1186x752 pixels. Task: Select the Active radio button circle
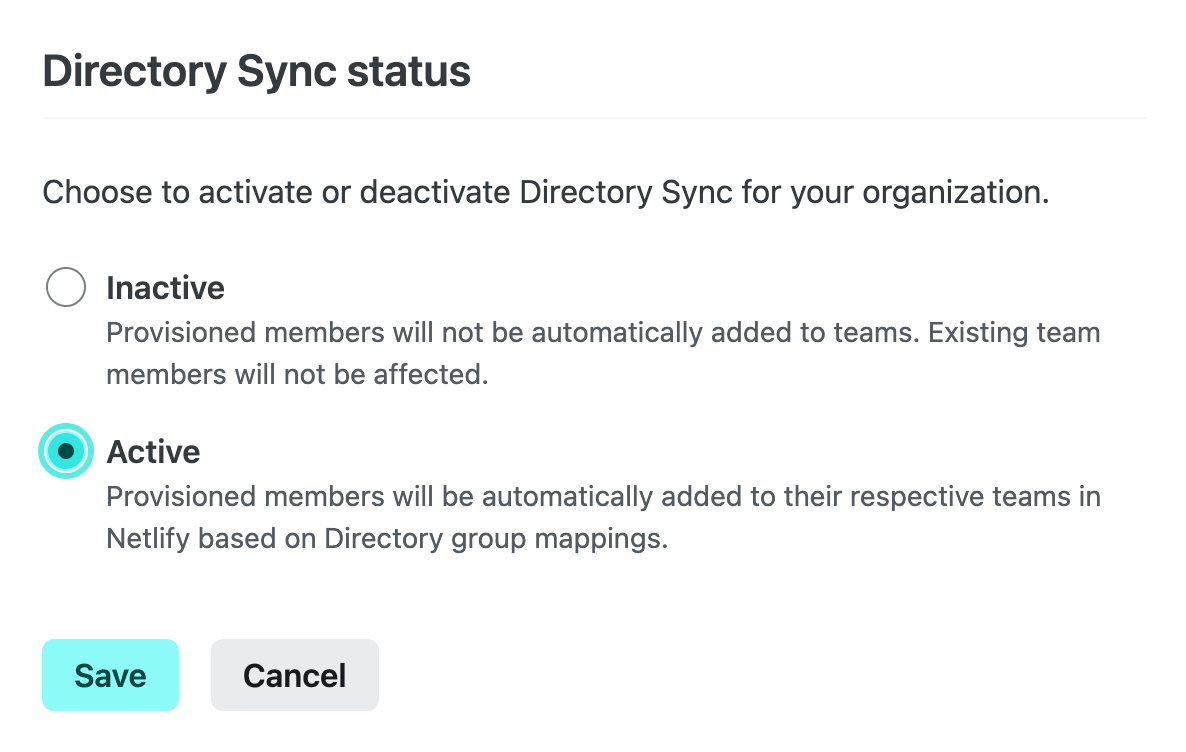pyautogui.click(x=66, y=452)
